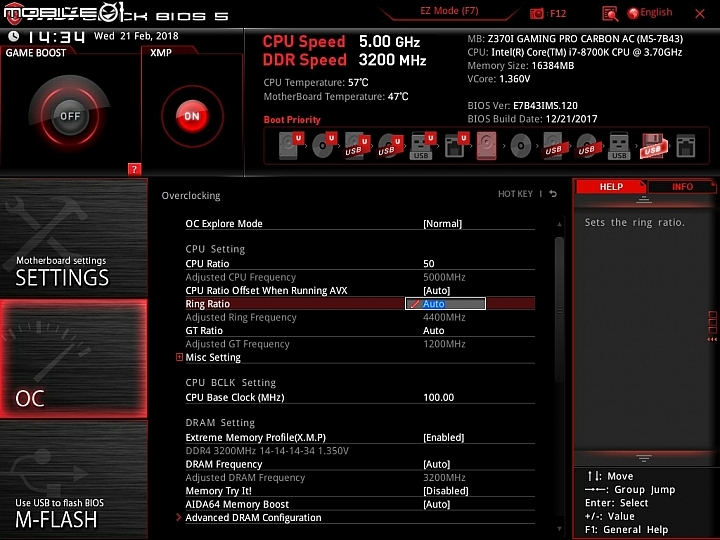This screenshot has height=540, width=720.
Task: Switch to the INFO tab
Action: tap(682, 187)
